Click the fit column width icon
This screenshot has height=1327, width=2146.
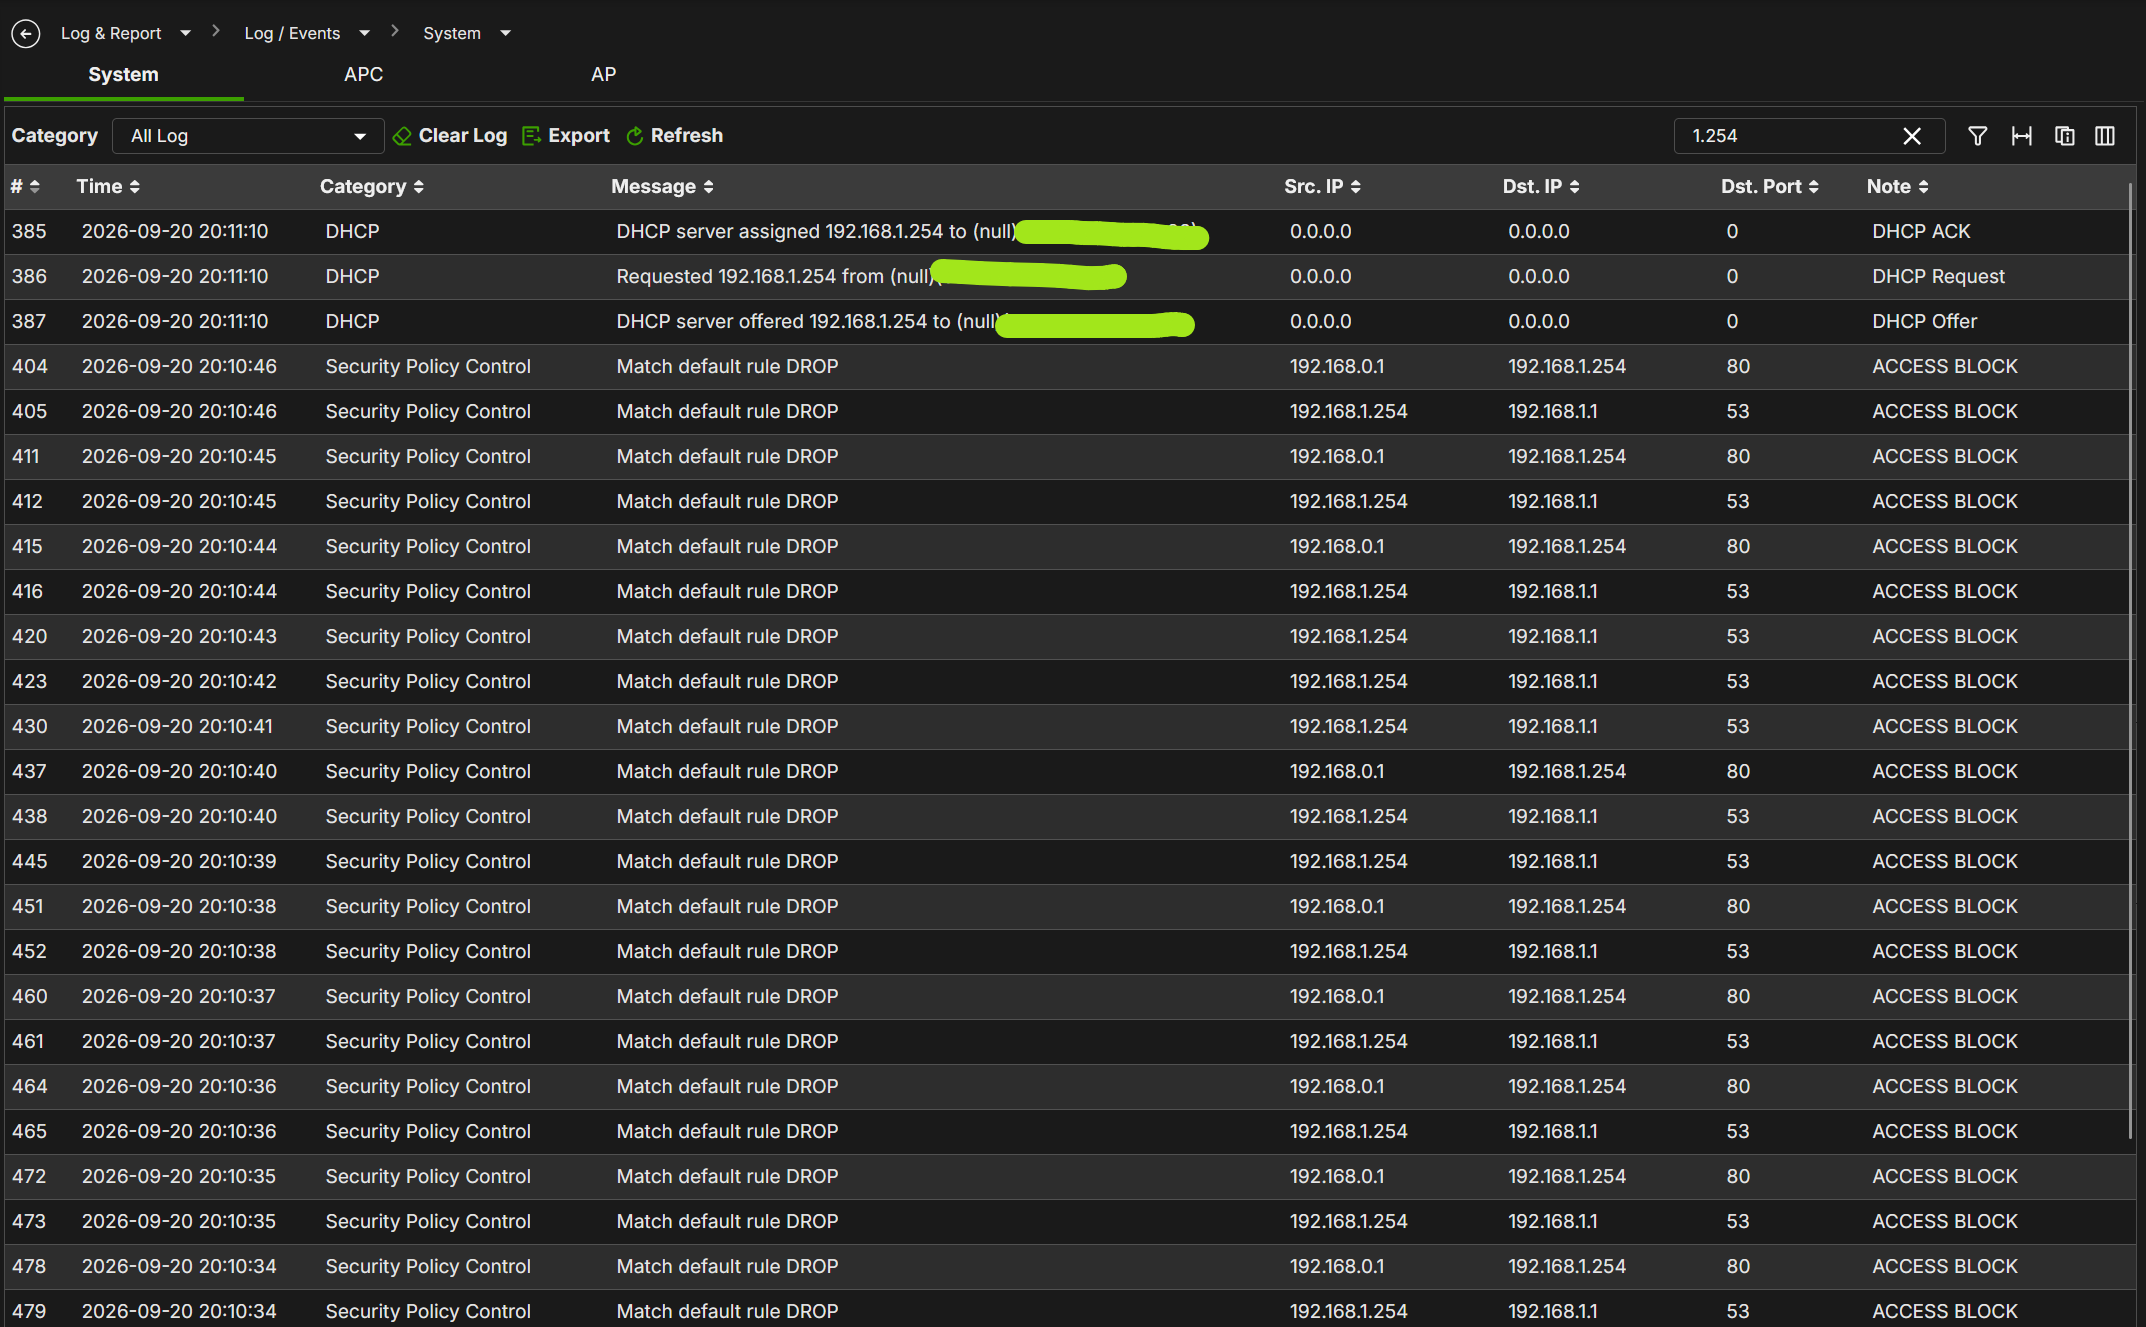(2021, 136)
